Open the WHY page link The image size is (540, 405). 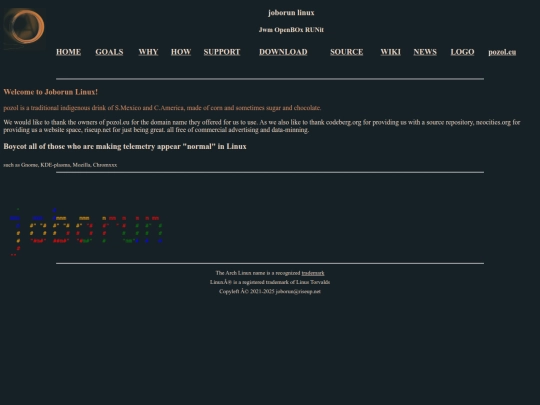[148, 52]
